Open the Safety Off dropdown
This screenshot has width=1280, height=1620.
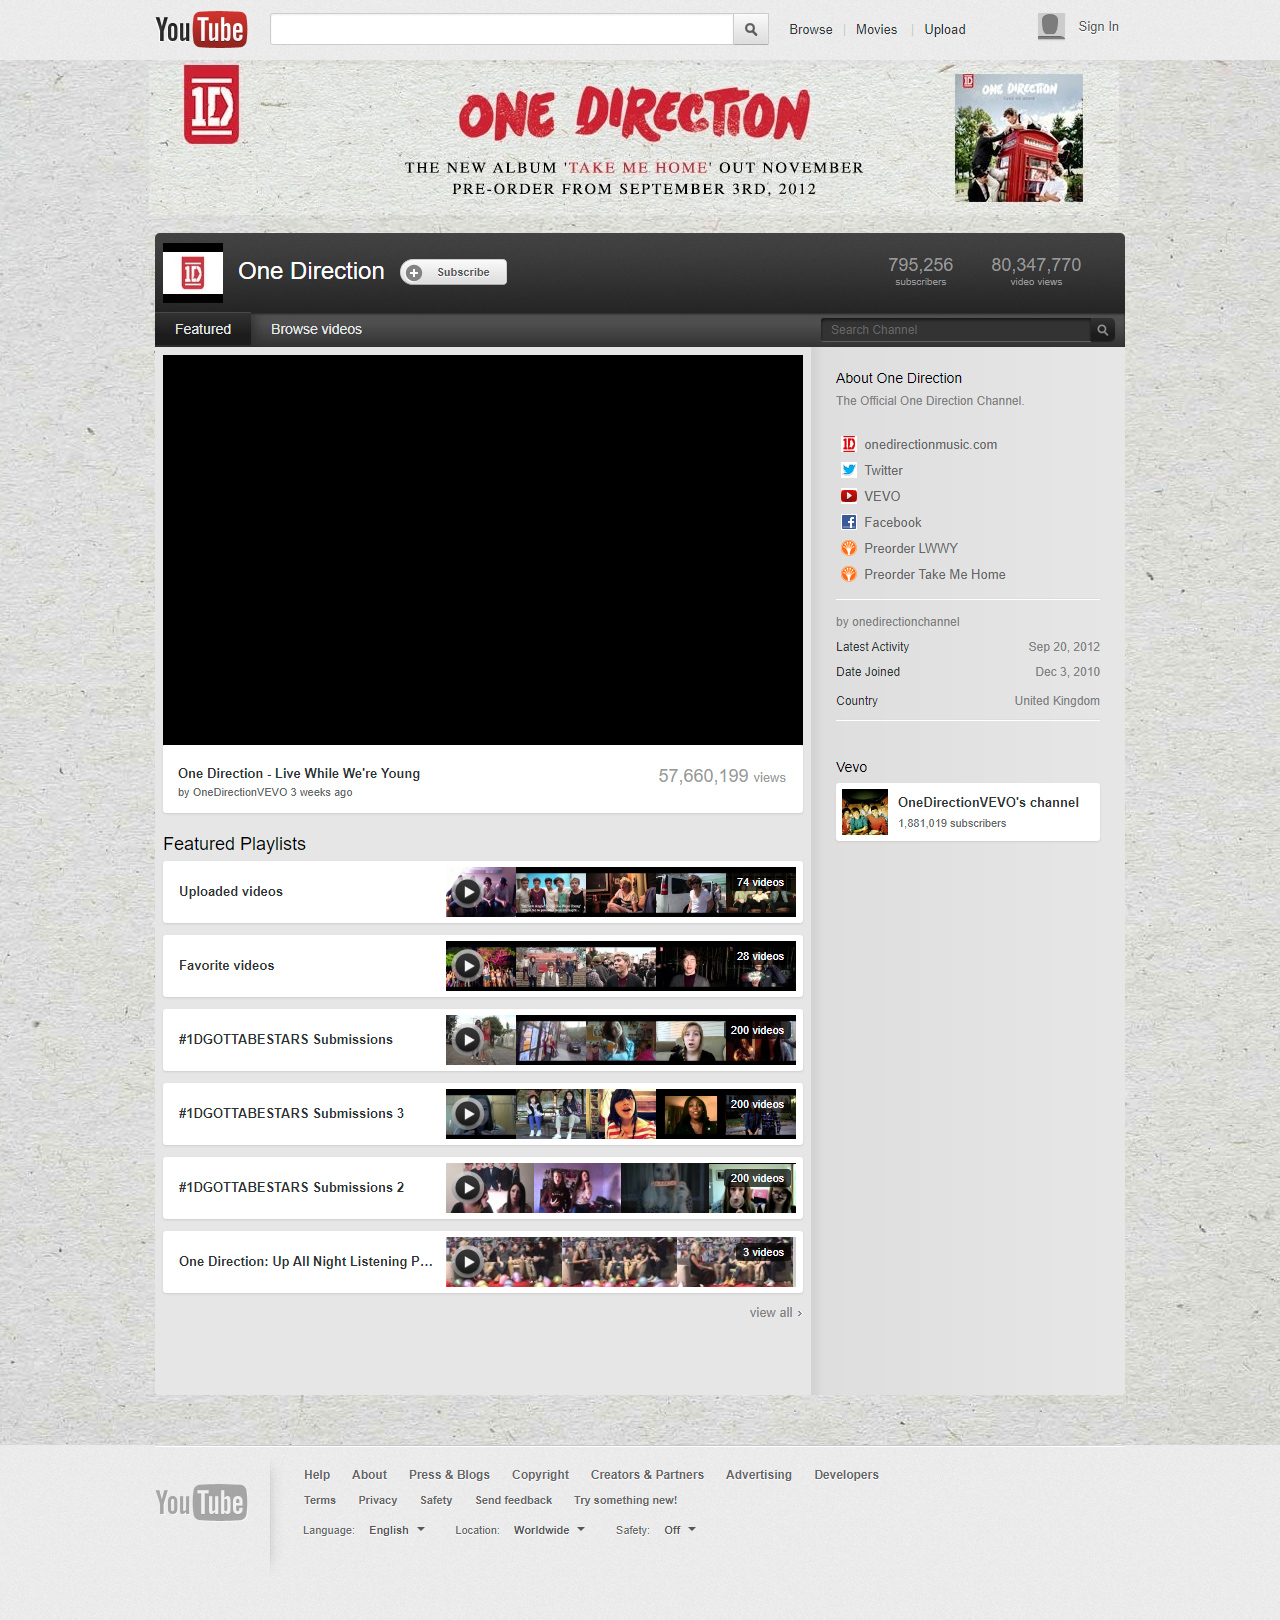(x=680, y=1530)
